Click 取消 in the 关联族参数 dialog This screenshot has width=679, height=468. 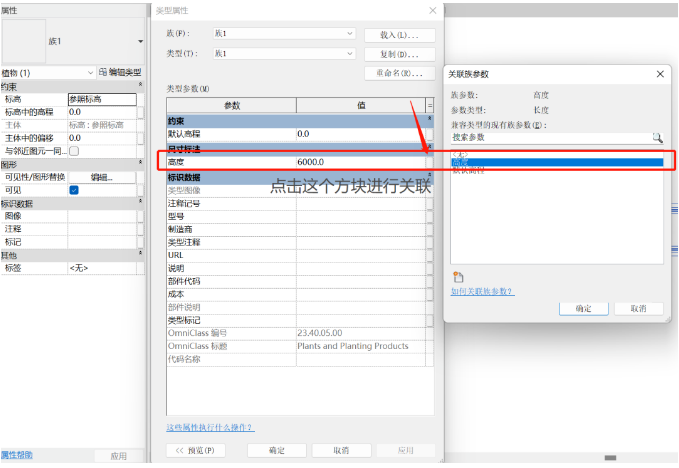(639, 309)
